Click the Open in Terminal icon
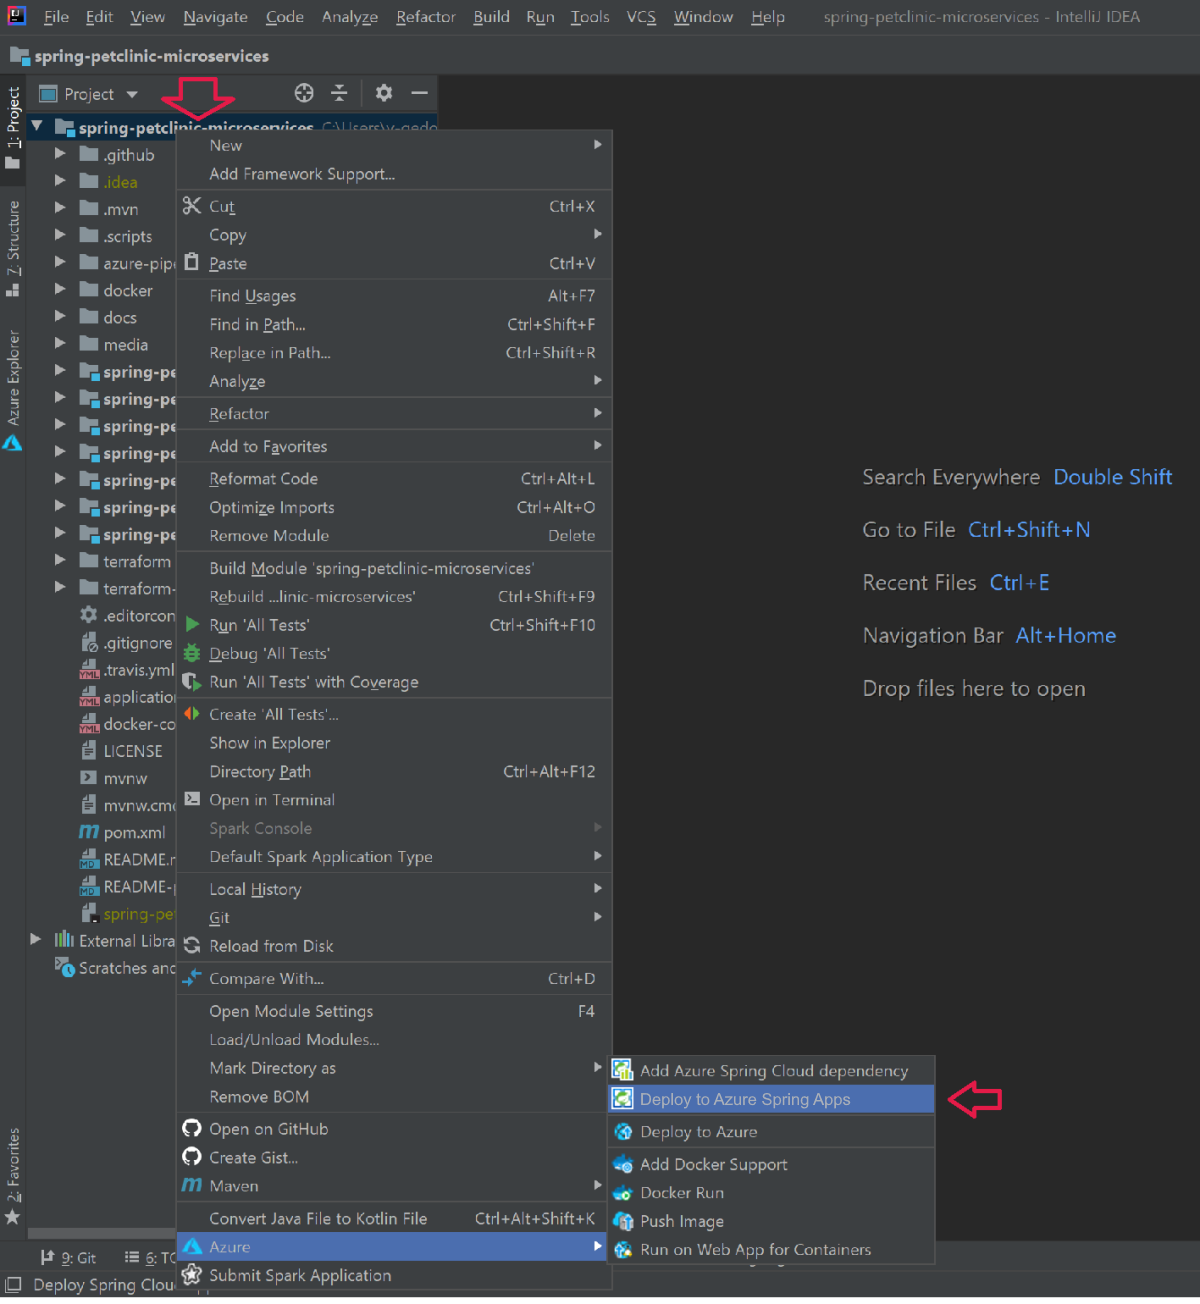 192,799
